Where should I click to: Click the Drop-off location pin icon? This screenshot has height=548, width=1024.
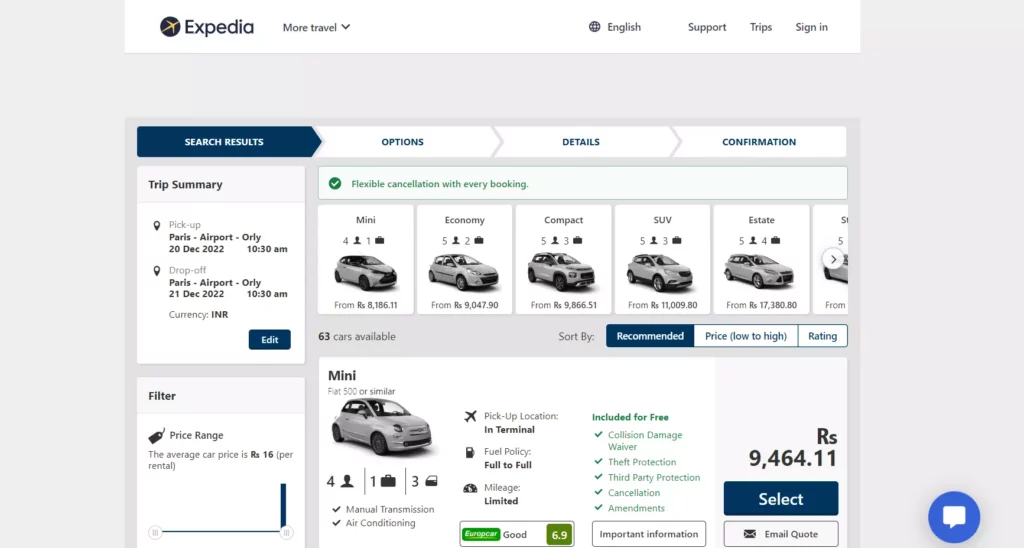point(157,271)
